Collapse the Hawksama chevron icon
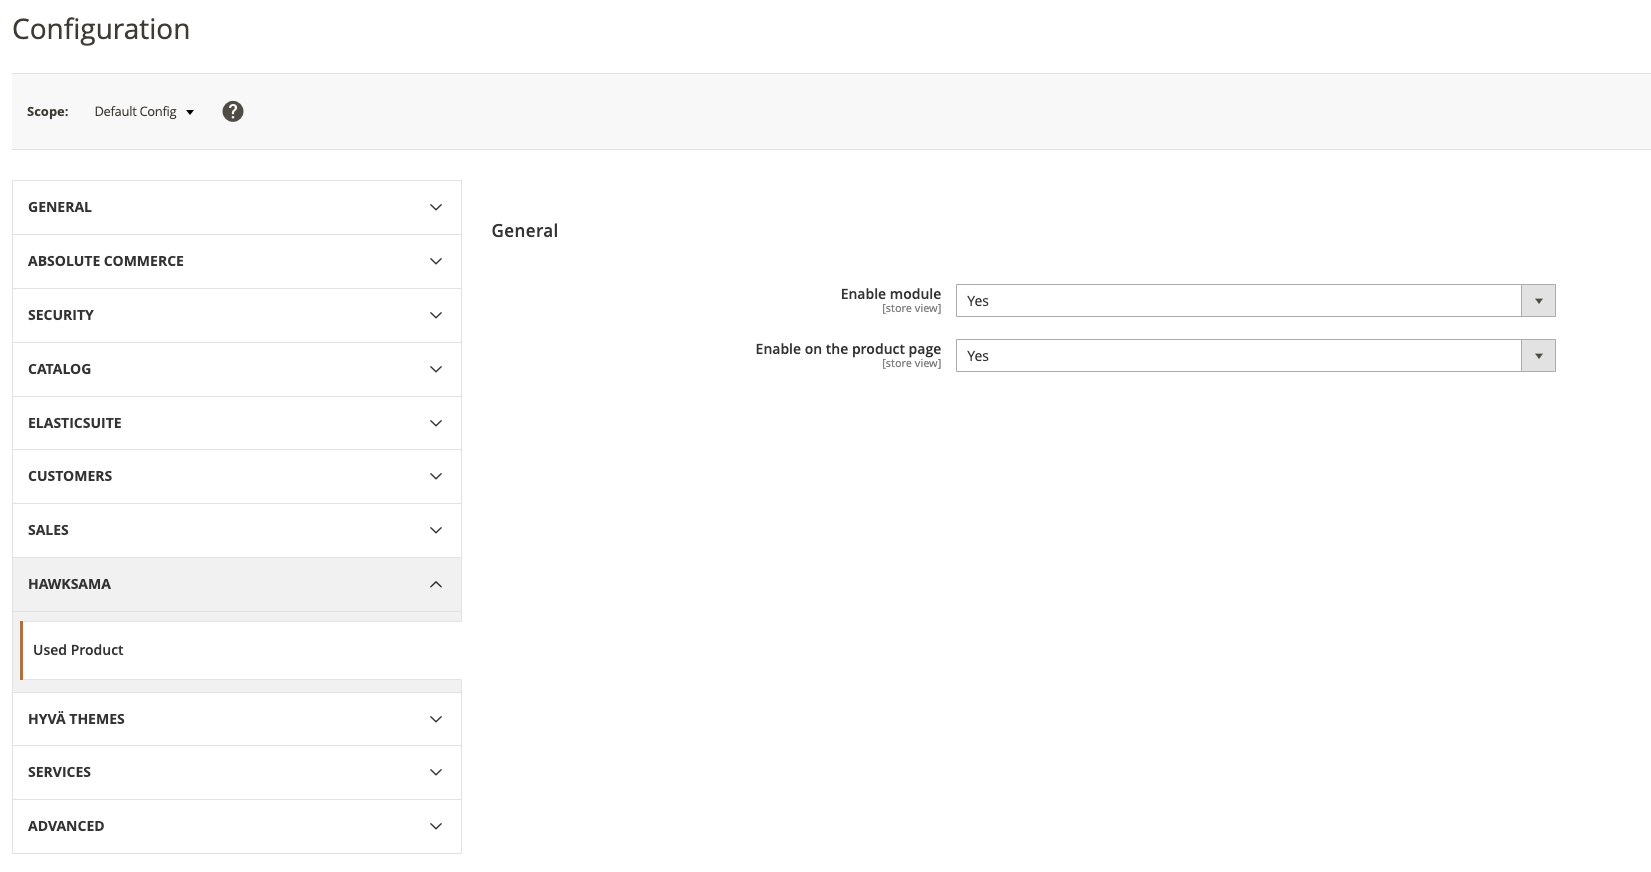This screenshot has width=1651, height=872. tap(436, 585)
